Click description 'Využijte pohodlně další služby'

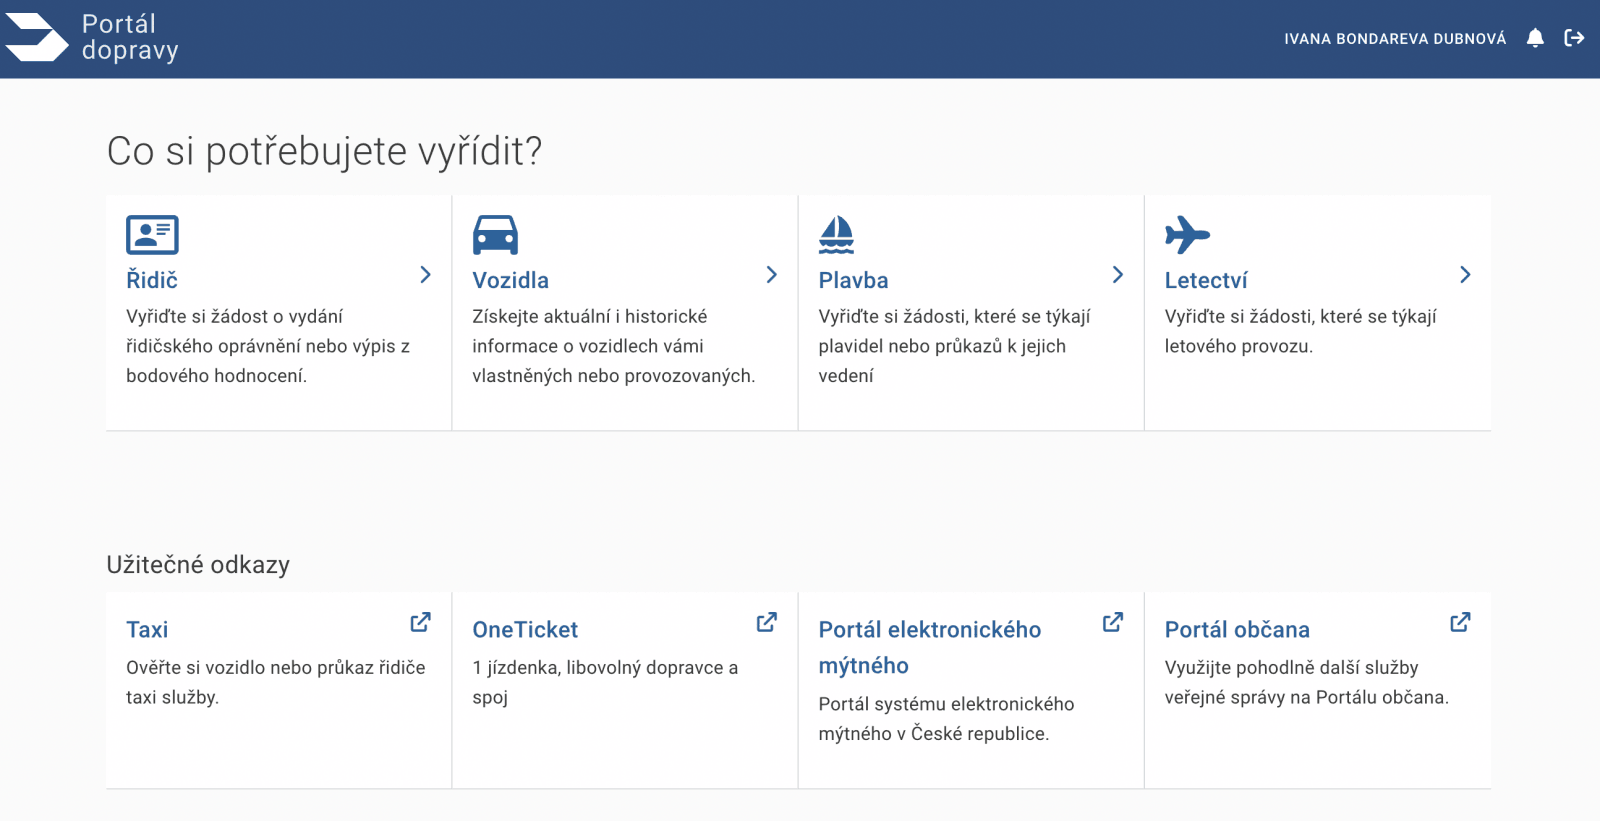click(1306, 682)
